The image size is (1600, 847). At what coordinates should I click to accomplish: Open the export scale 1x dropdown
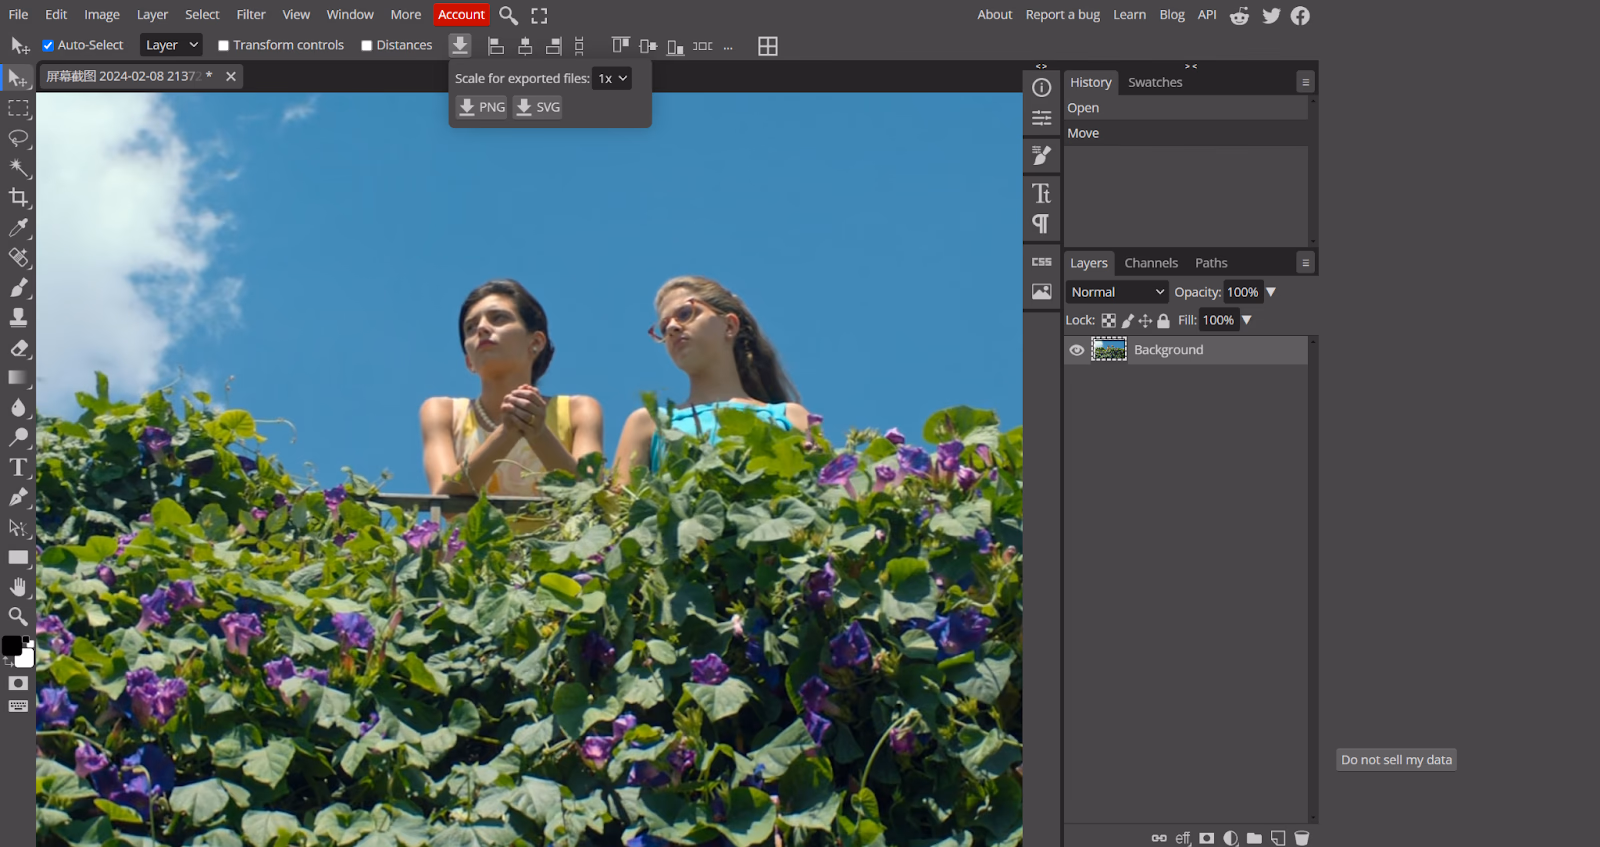point(612,78)
